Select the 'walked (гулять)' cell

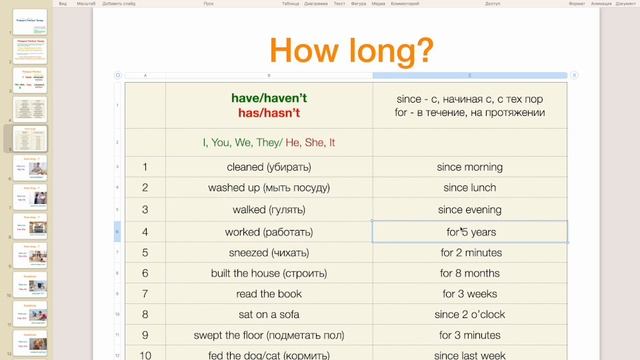point(269,210)
